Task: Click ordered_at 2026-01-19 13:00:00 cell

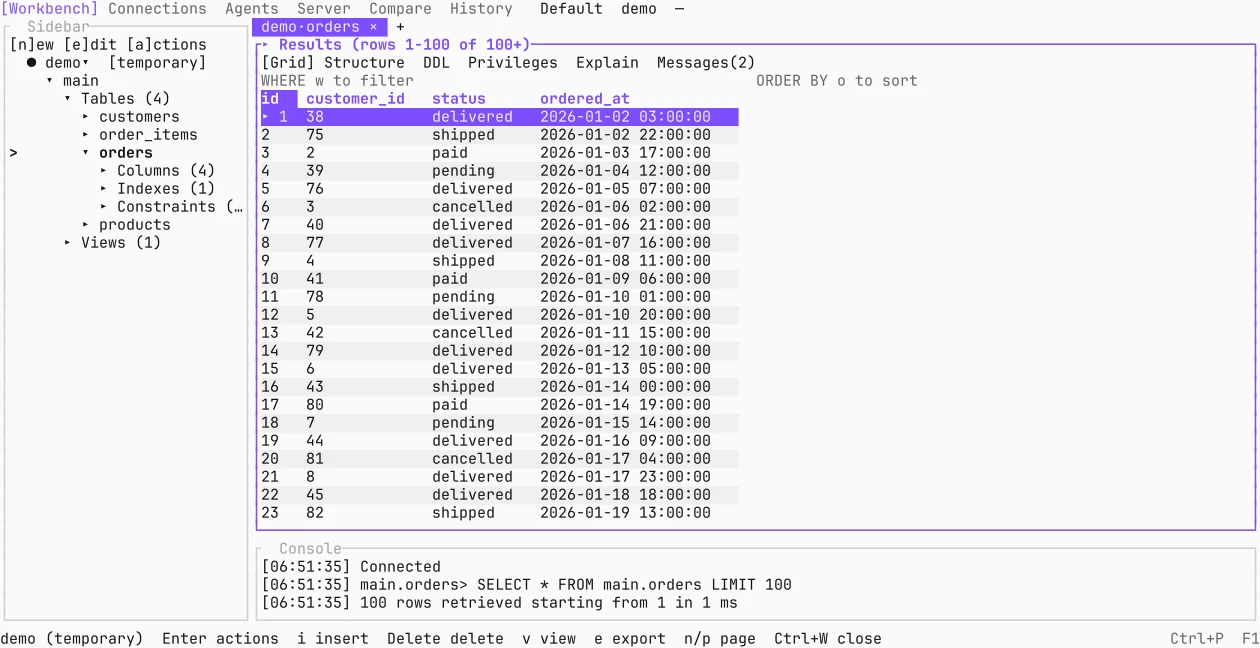Action: (x=625, y=513)
